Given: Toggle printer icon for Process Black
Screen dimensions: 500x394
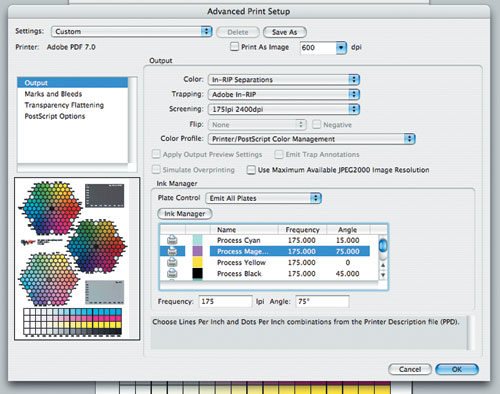Looking at the screenshot, I should pyautogui.click(x=172, y=273).
